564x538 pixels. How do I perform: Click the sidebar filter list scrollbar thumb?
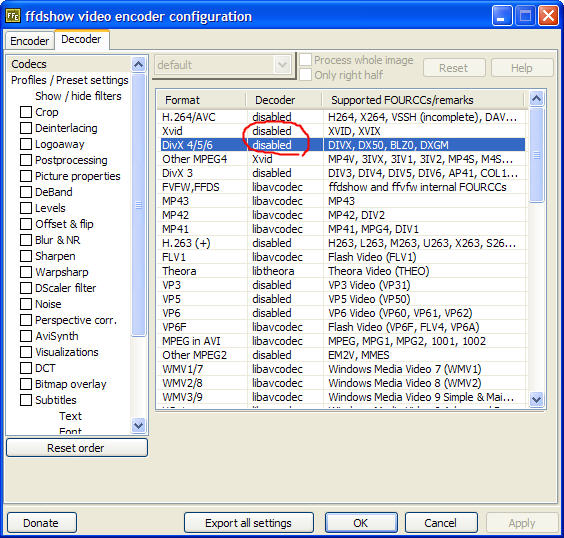tap(138, 205)
